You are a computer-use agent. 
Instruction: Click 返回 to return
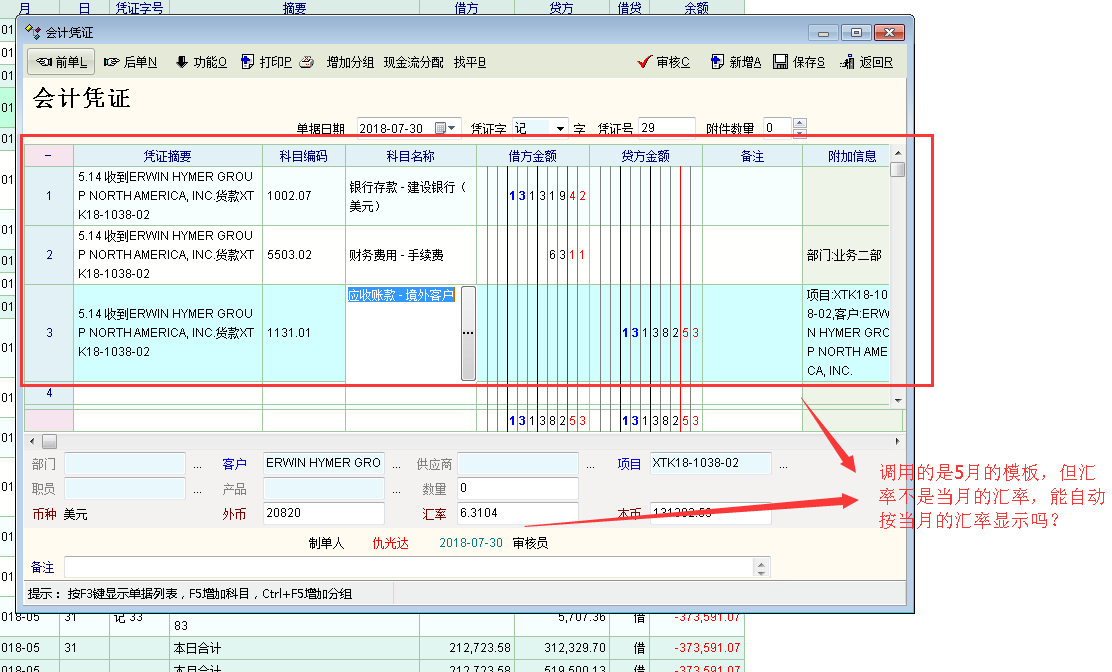coord(866,62)
